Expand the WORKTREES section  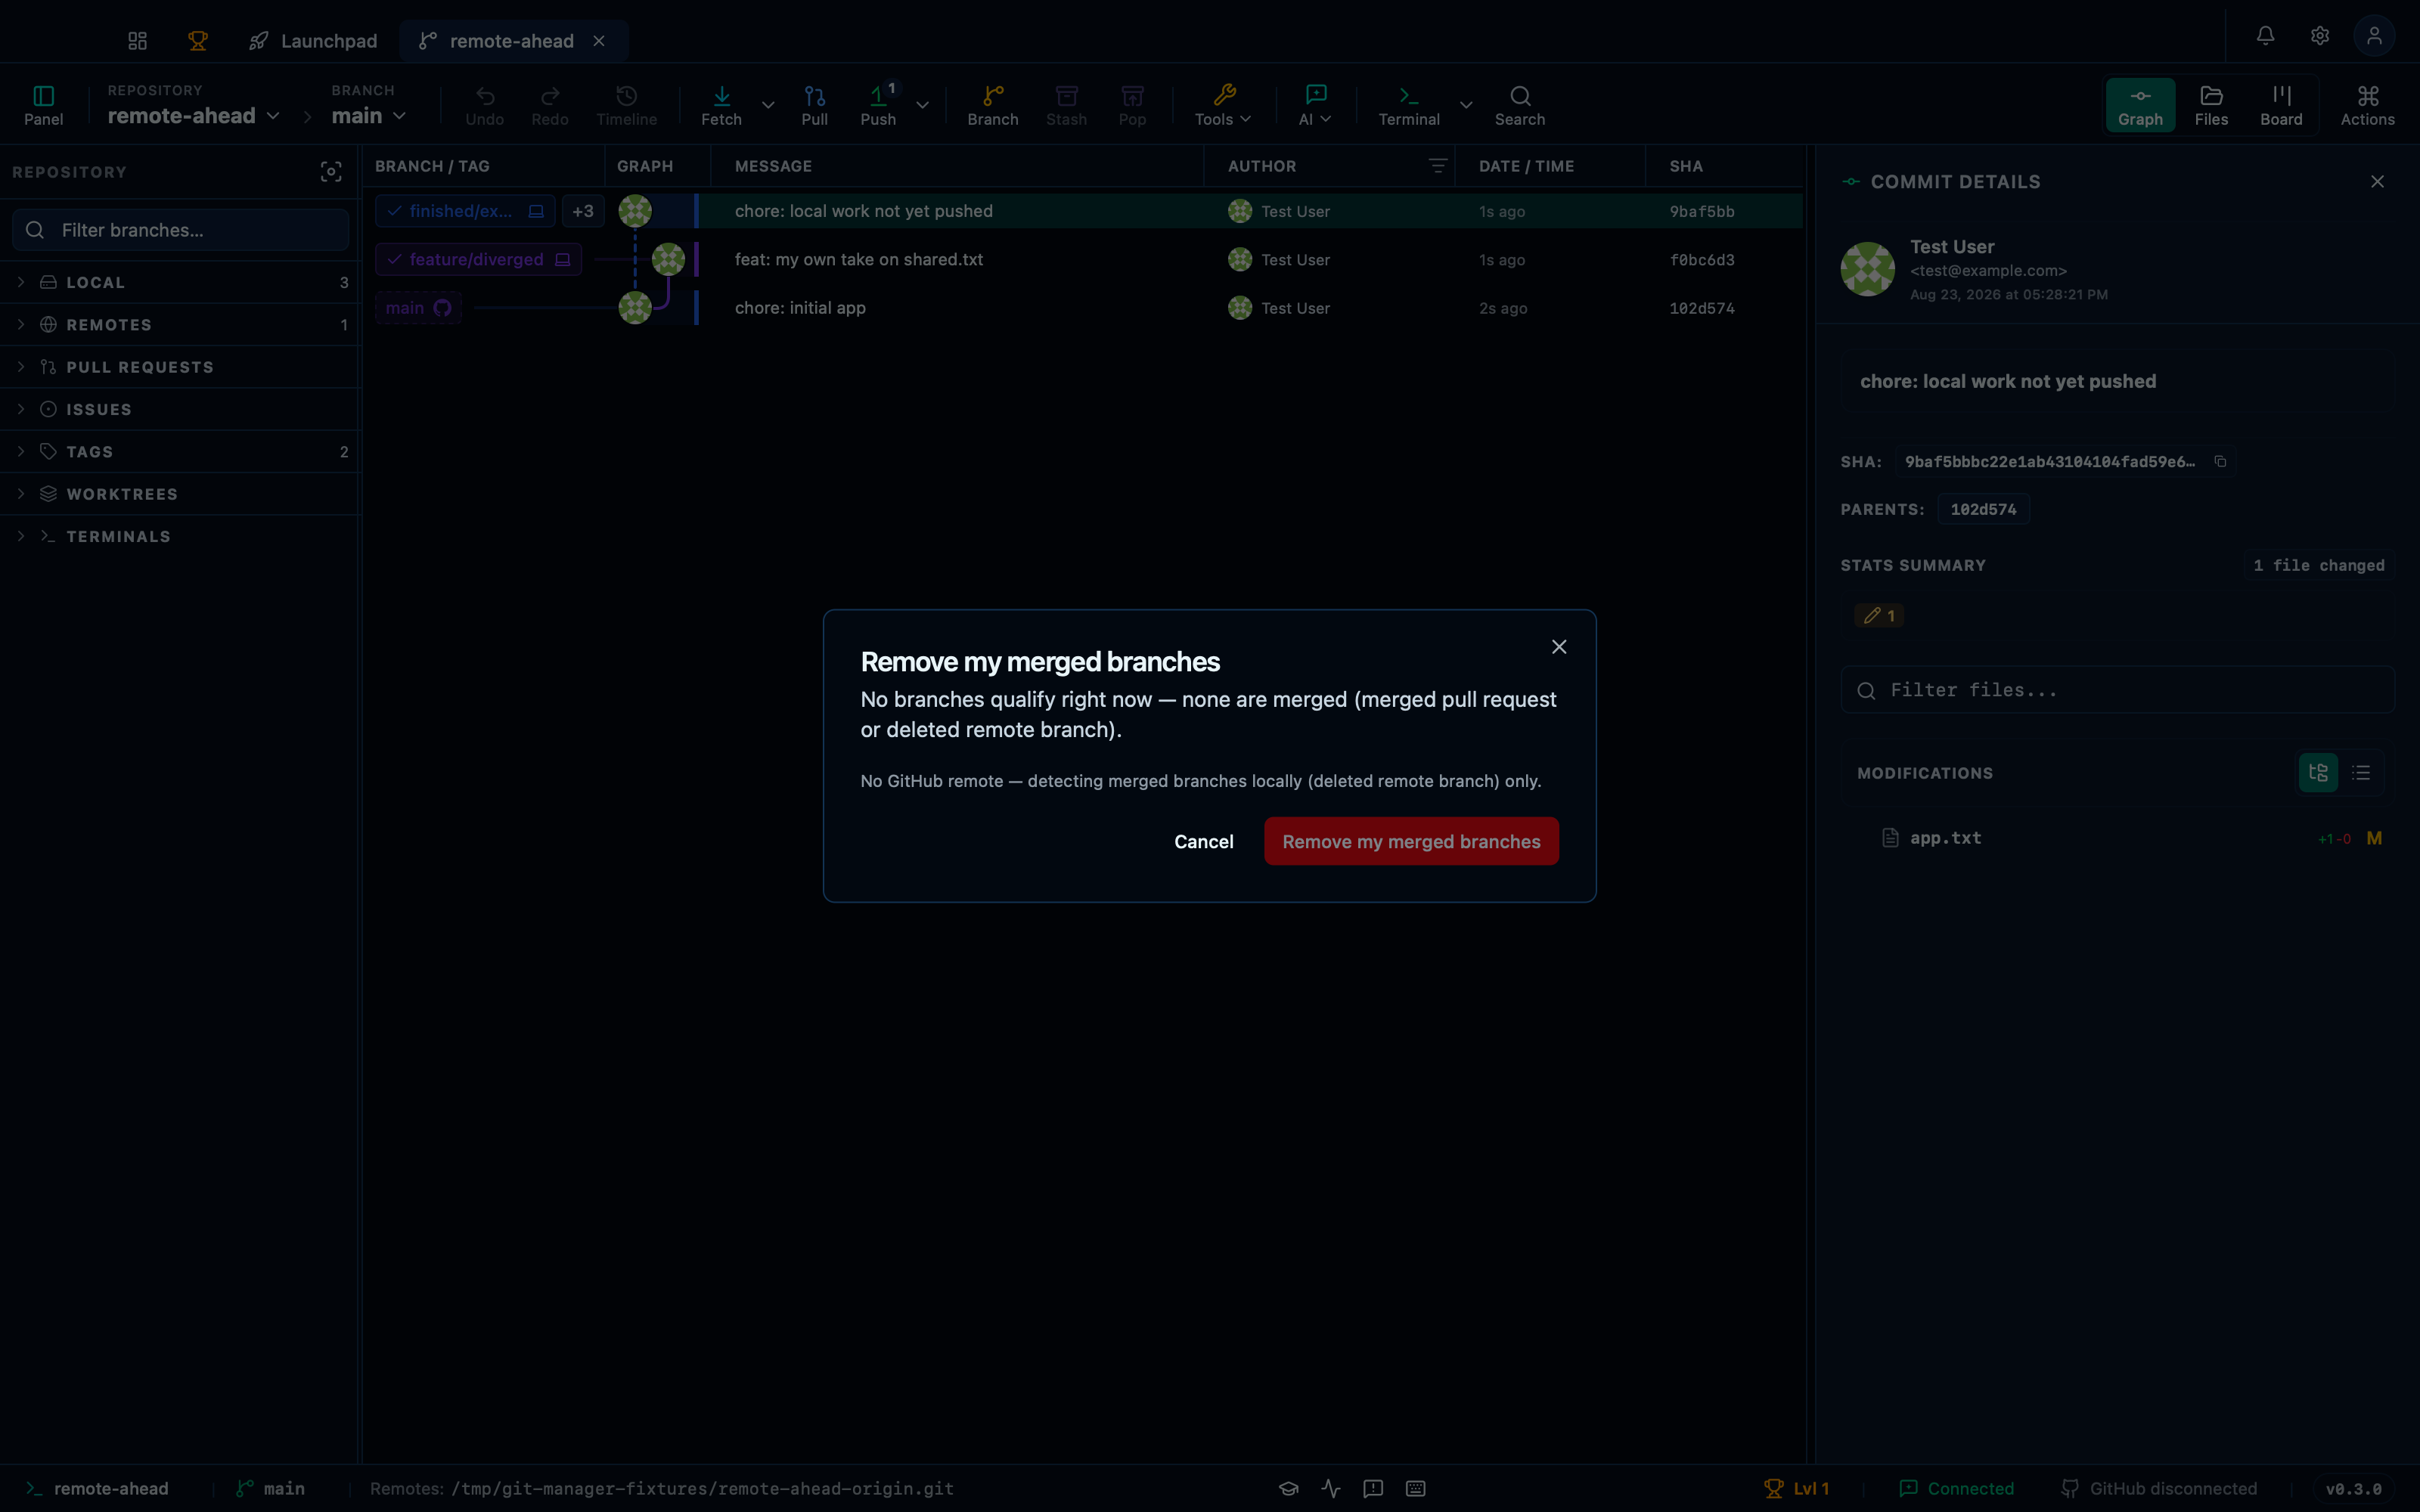pyautogui.click(x=180, y=494)
